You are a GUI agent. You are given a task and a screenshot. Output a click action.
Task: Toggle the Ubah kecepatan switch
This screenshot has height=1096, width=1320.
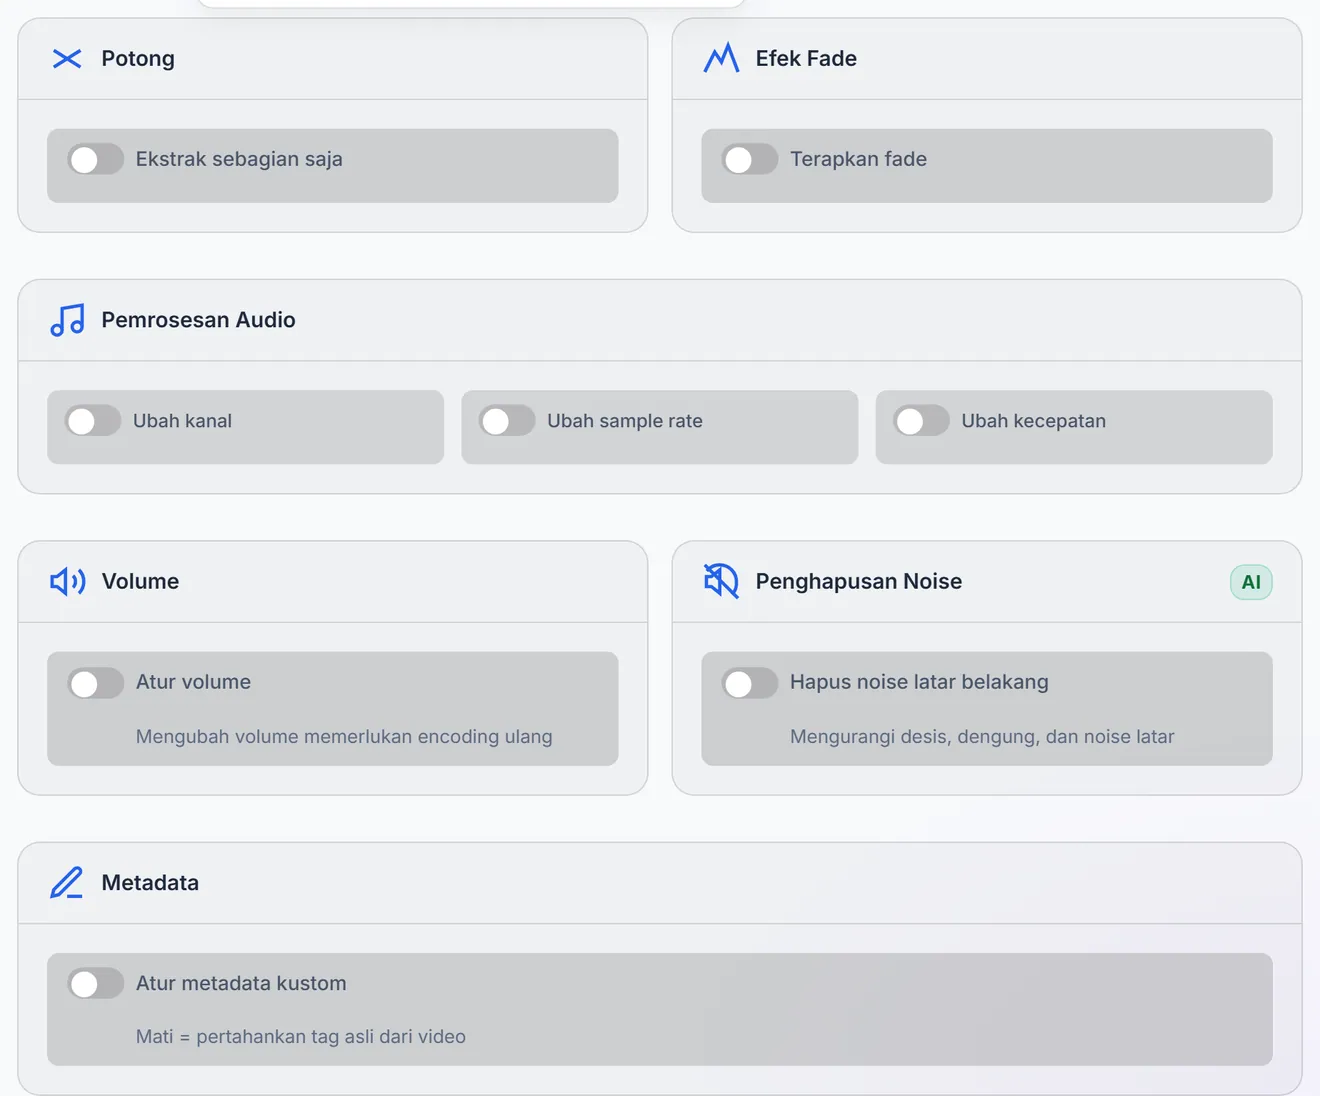point(921,421)
